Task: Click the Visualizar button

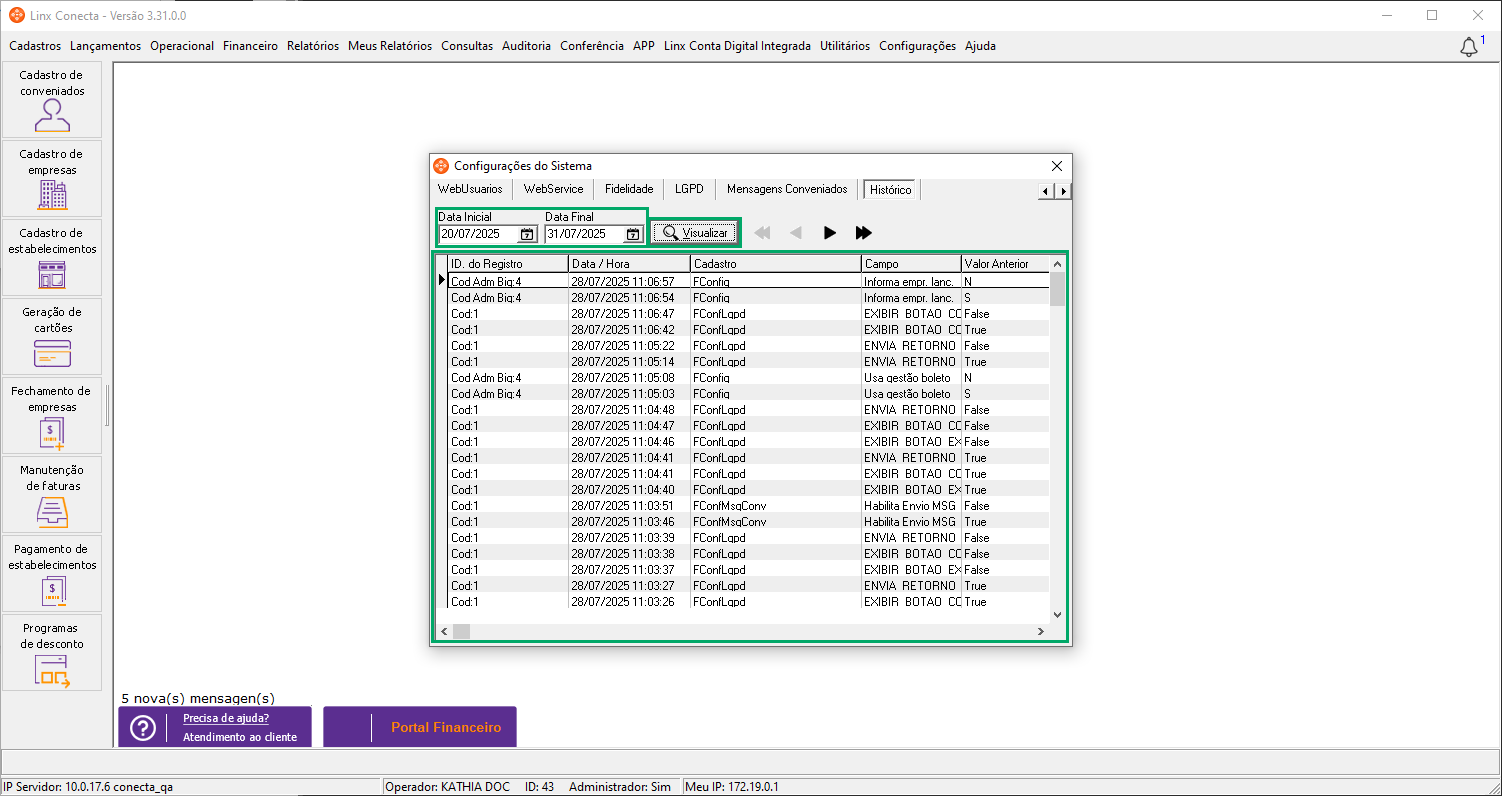Action: [695, 233]
